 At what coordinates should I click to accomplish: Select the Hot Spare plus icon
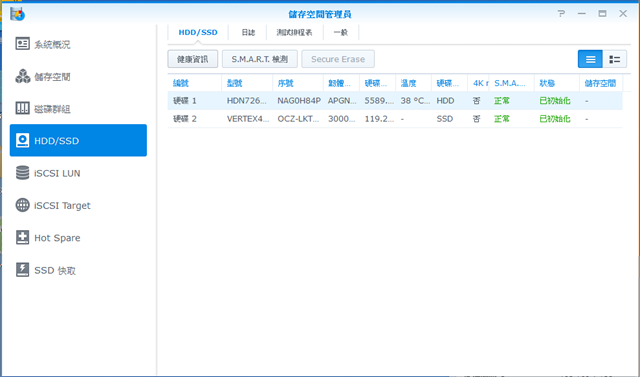point(22,237)
